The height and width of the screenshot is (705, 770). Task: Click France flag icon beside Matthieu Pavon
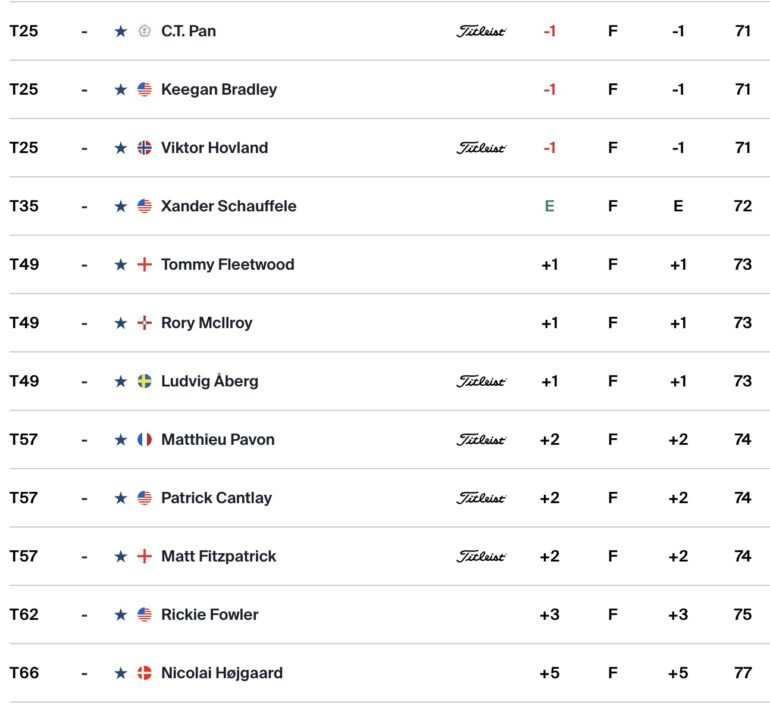tap(144, 439)
